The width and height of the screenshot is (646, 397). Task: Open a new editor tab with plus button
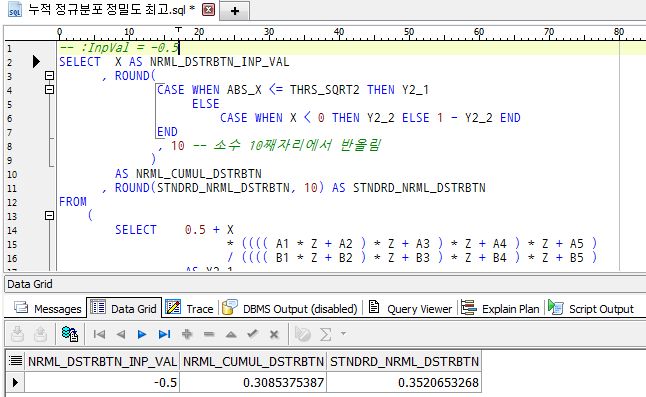[235, 11]
